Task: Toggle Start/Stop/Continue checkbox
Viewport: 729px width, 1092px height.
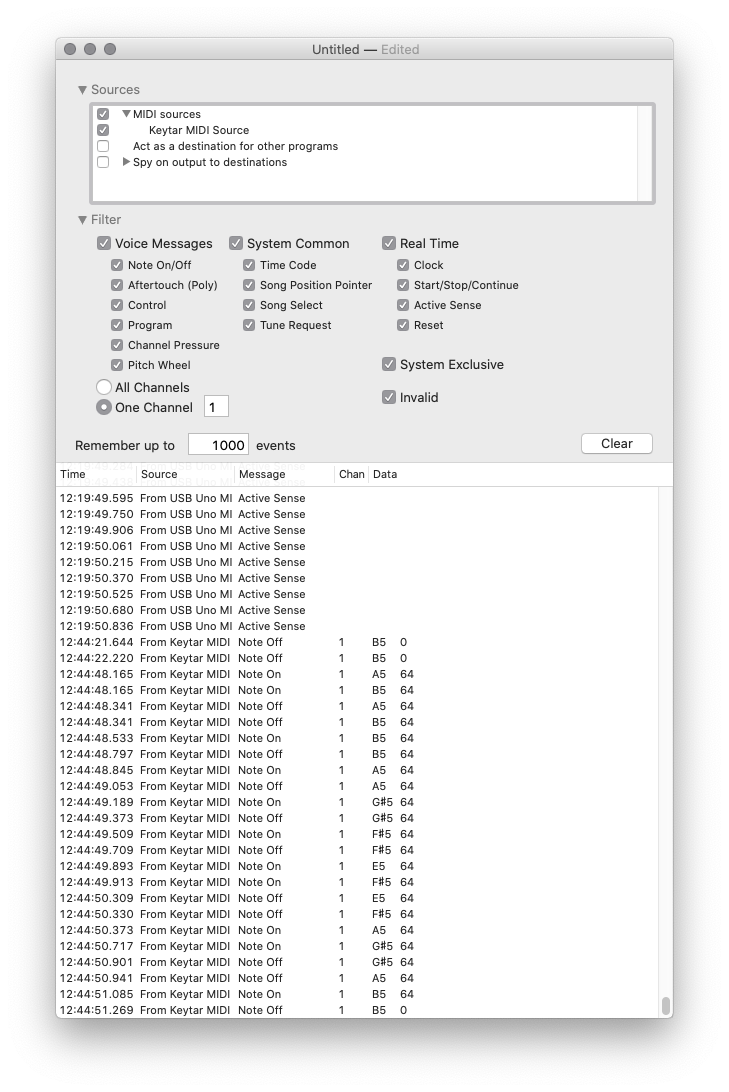Action: [x=402, y=285]
